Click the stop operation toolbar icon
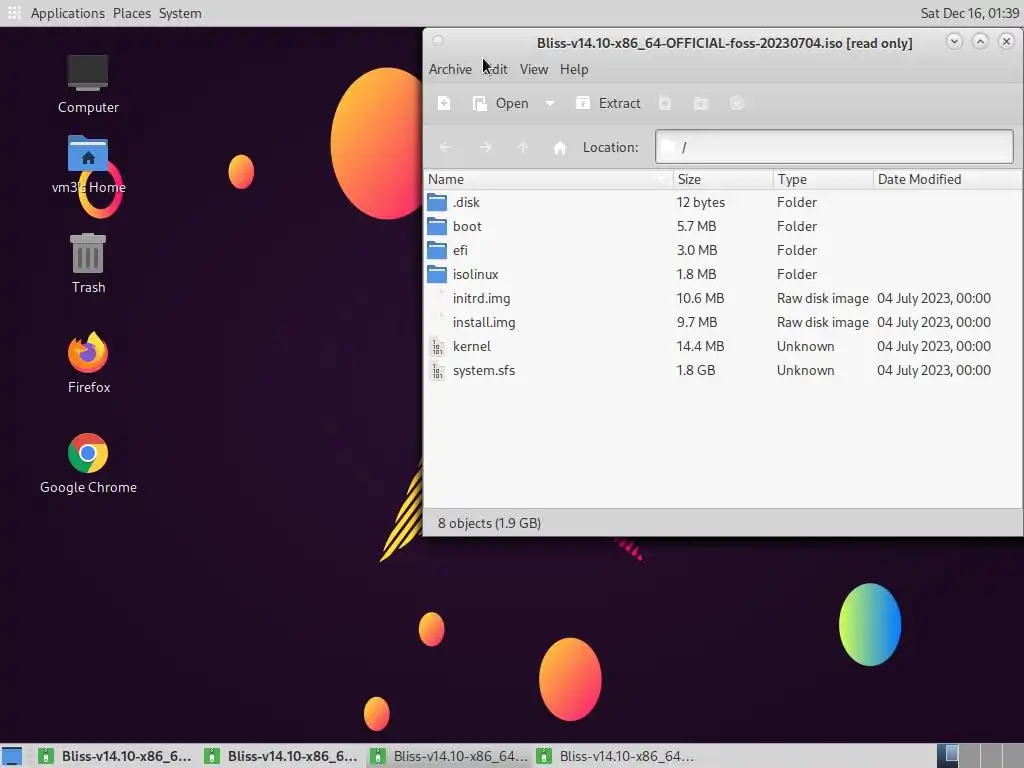The width and height of the screenshot is (1024, 768). pyautogui.click(x=737, y=103)
